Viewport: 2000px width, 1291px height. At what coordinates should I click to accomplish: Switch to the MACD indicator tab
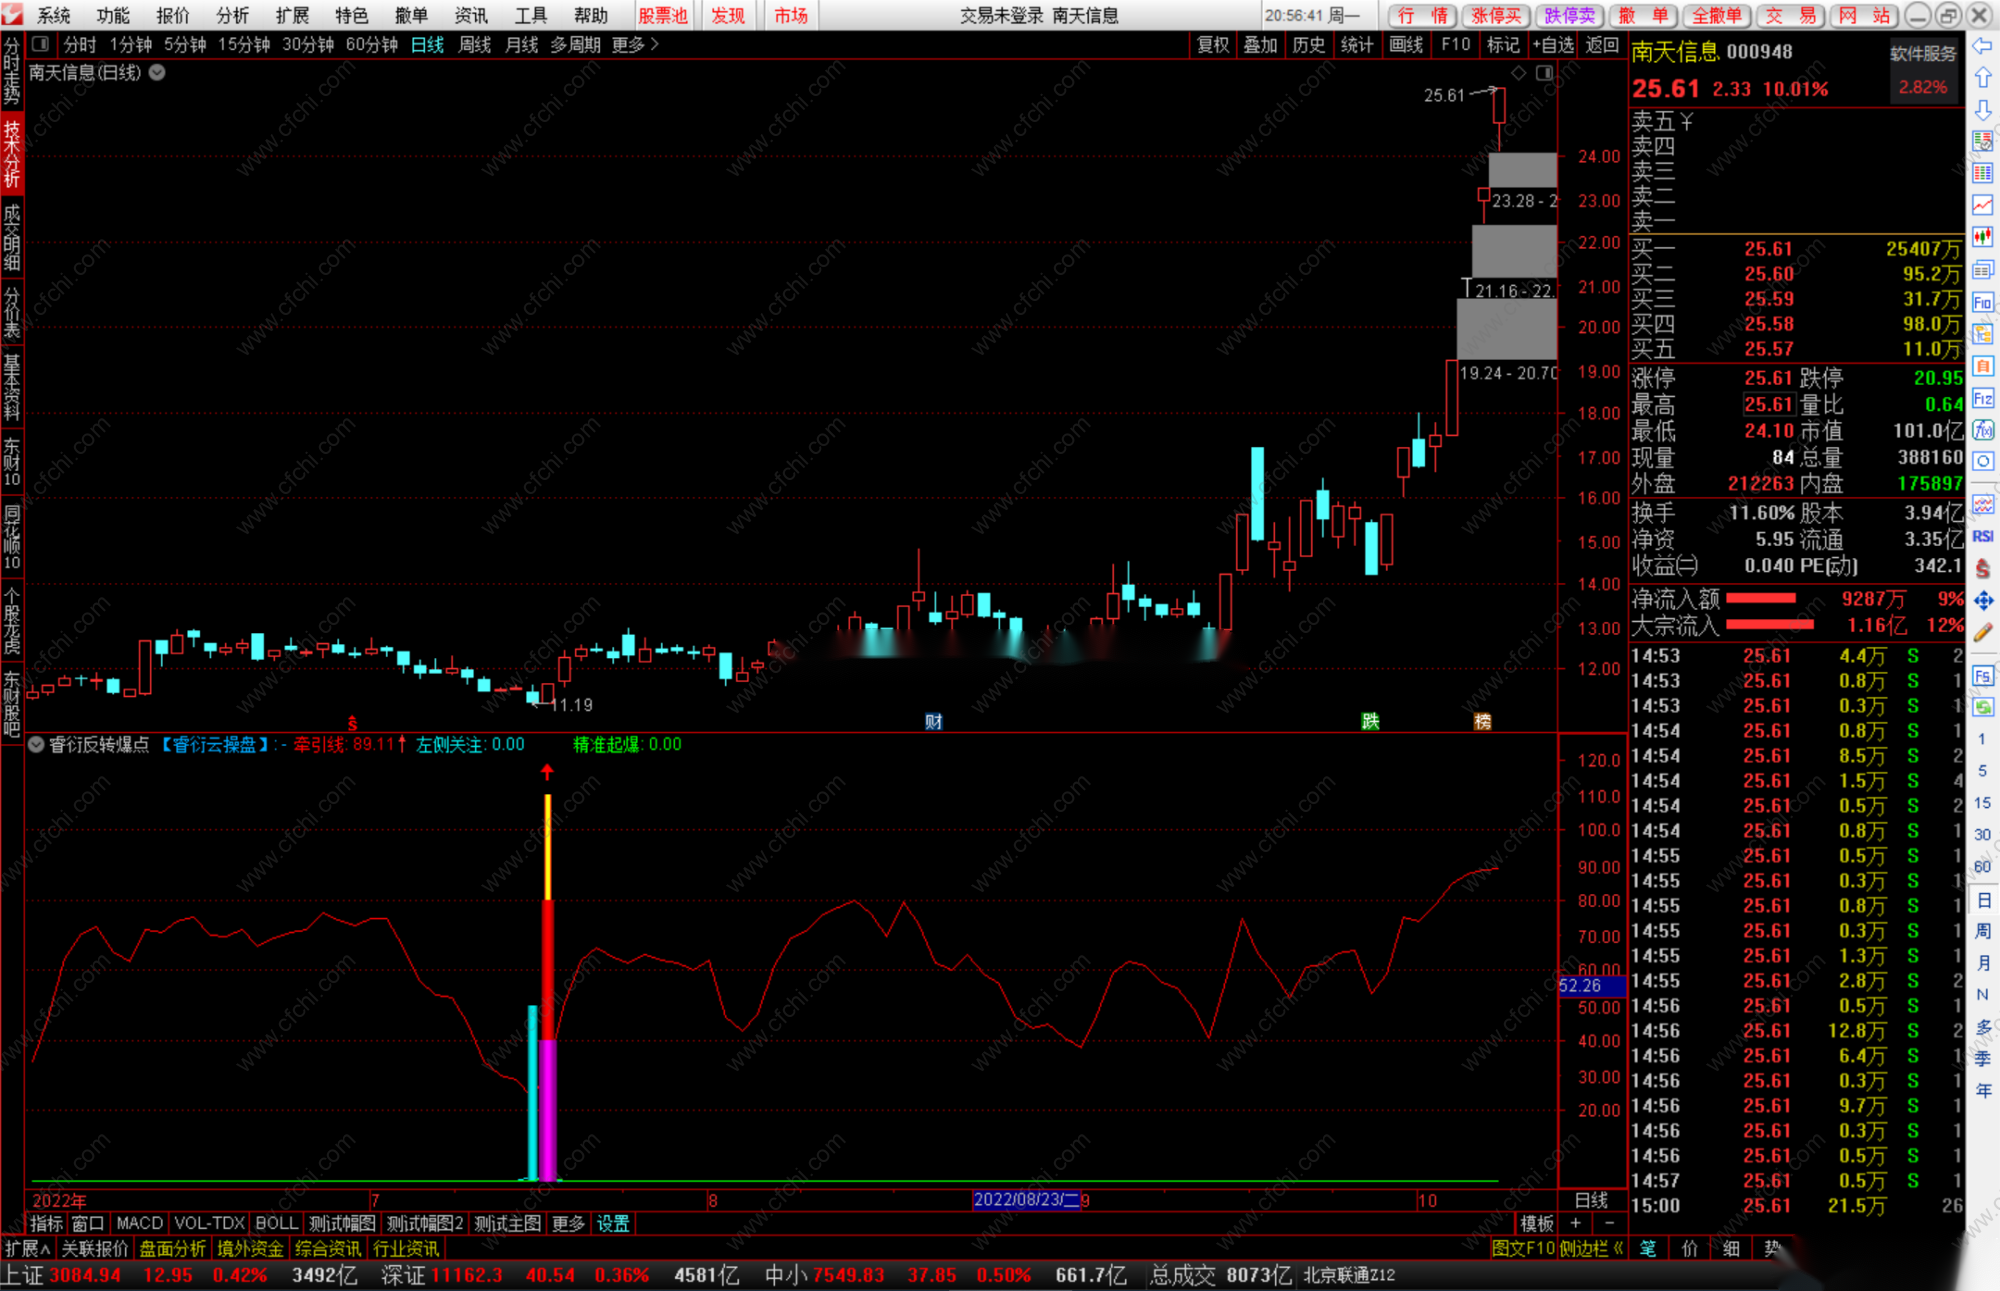[x=139, y=1223]
